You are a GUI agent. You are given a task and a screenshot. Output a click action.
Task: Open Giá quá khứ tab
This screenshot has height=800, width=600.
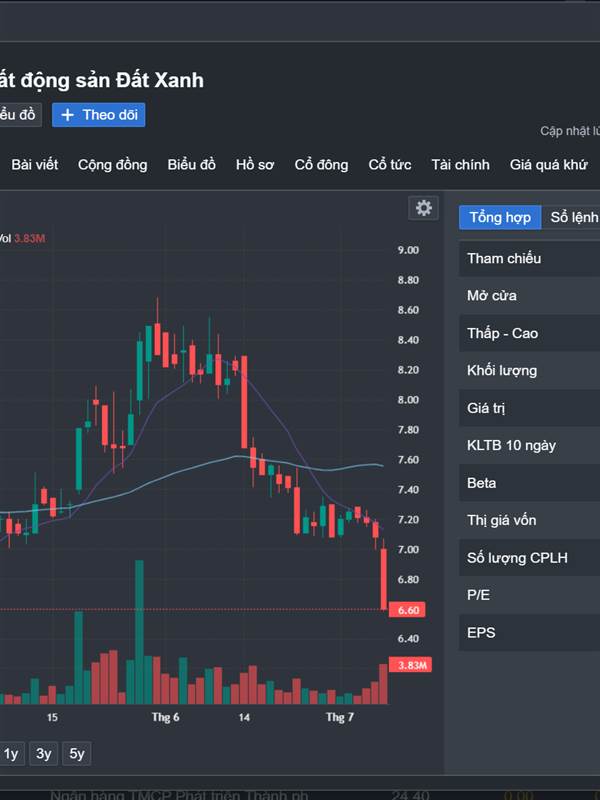[x=548, y=165]
